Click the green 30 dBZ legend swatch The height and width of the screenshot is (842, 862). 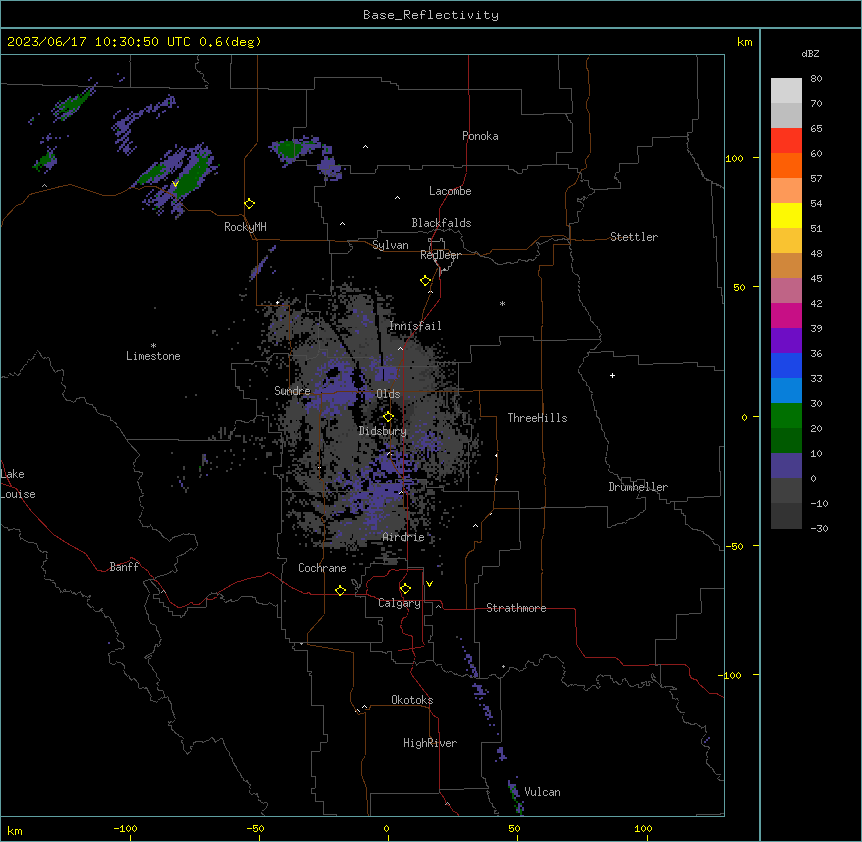(786, 416)
